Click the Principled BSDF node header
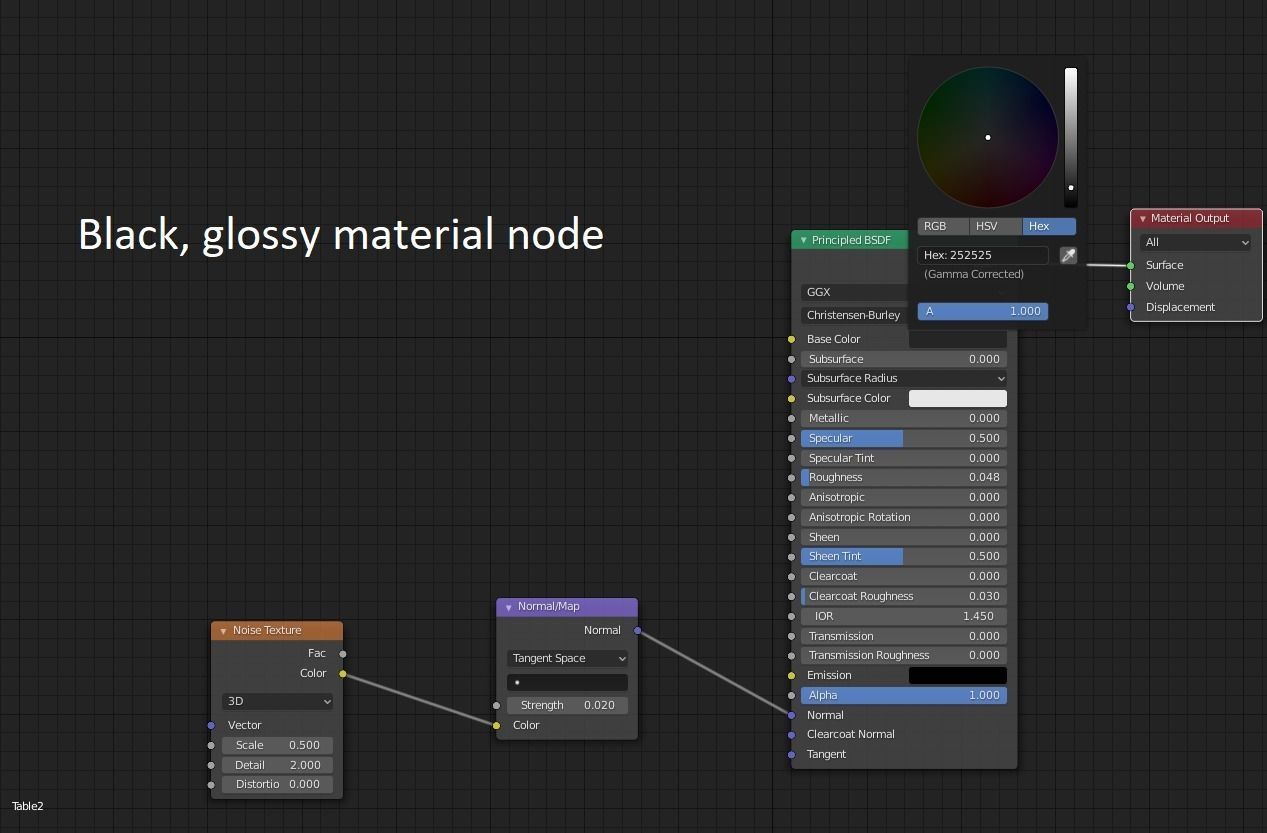The width and height of the screenshot is (1267, 833). coord(850,240)
